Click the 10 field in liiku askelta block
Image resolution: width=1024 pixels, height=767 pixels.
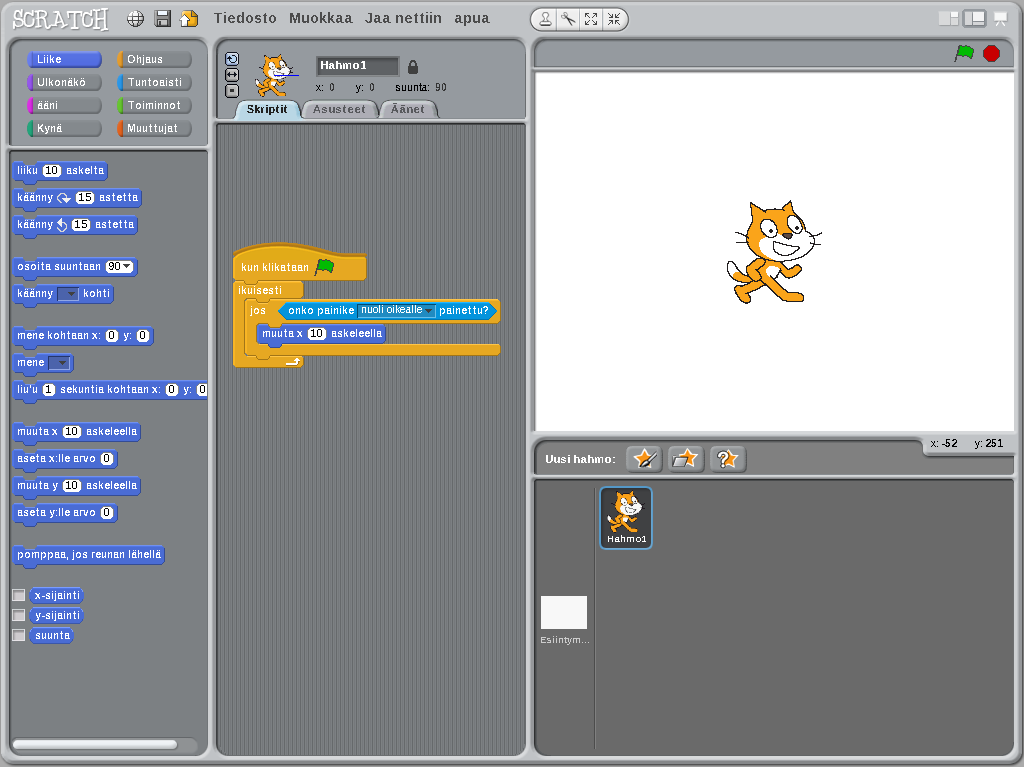click(x=52, y=171)
